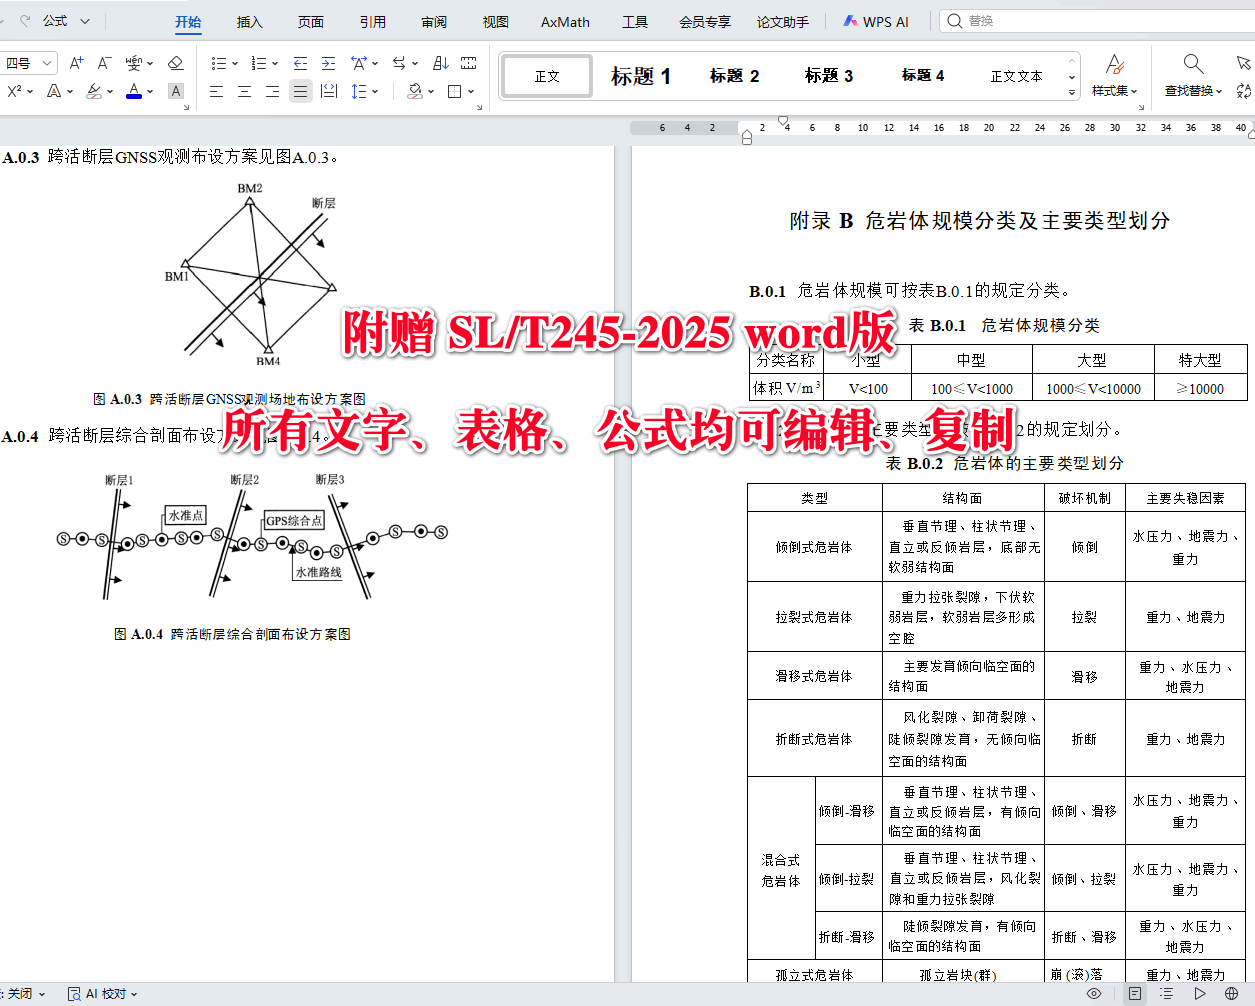Click the sort (排序) icon in ribbon
Viewport: 1255px width, 1006px height.
441,63
